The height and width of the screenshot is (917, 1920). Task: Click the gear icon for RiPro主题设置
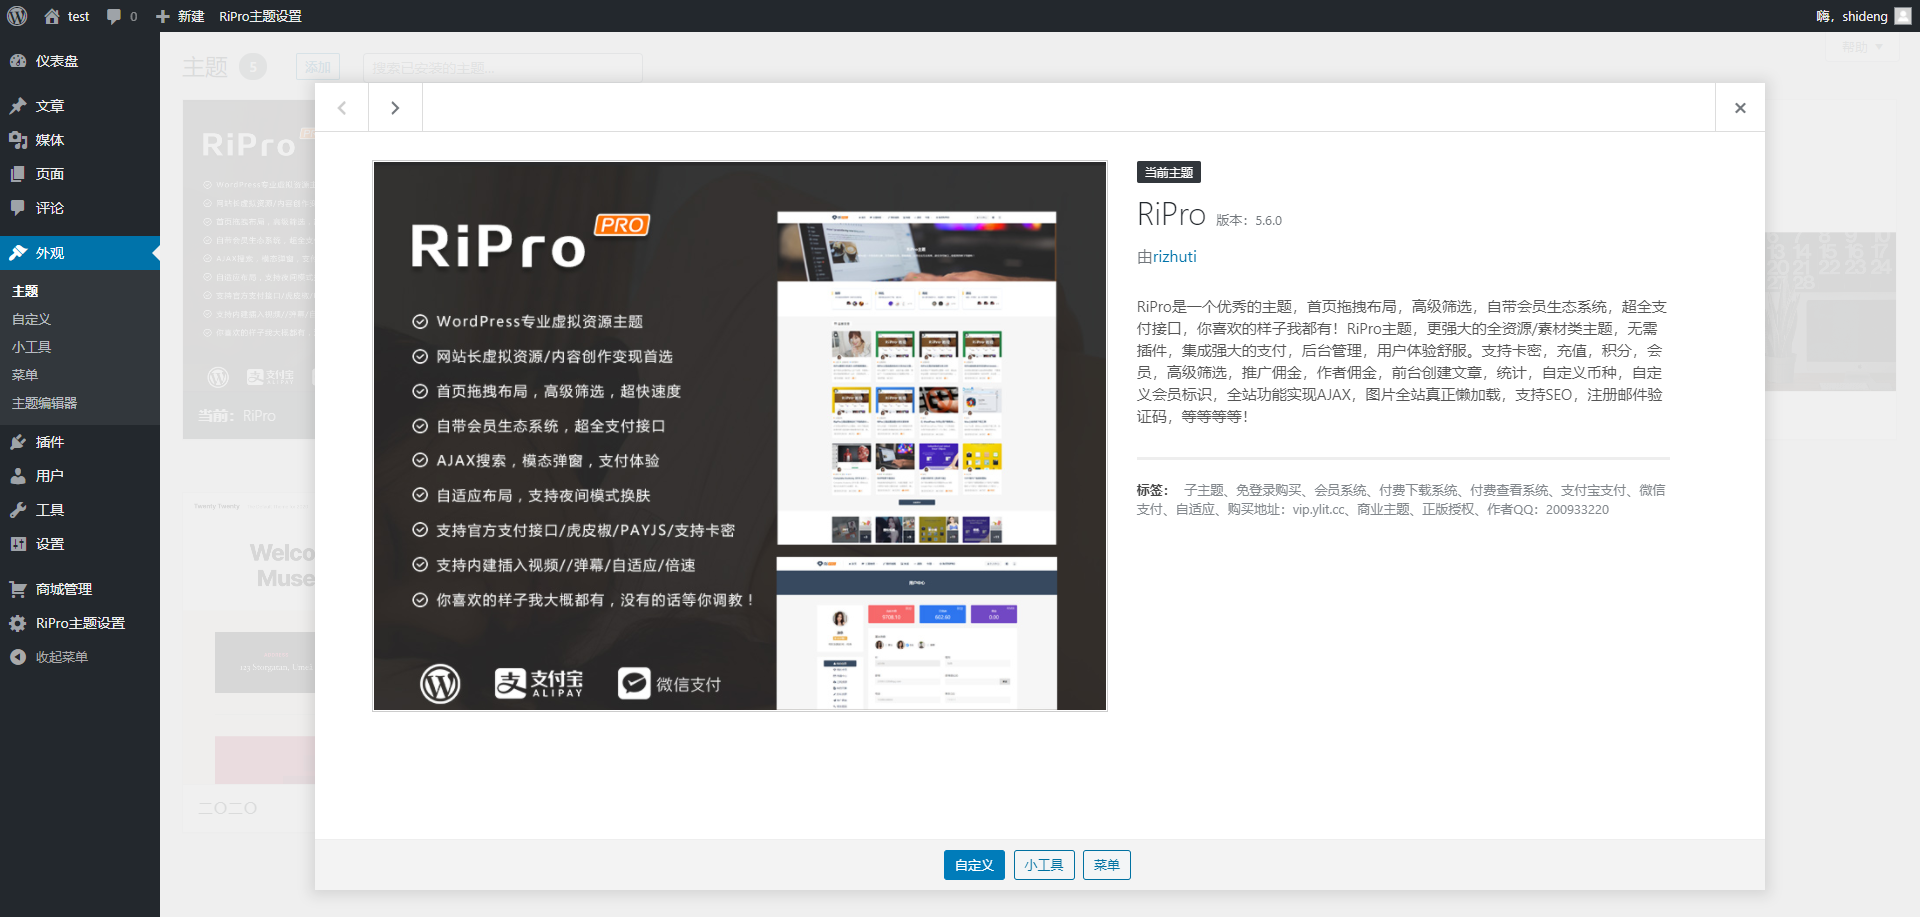point(18,623)
